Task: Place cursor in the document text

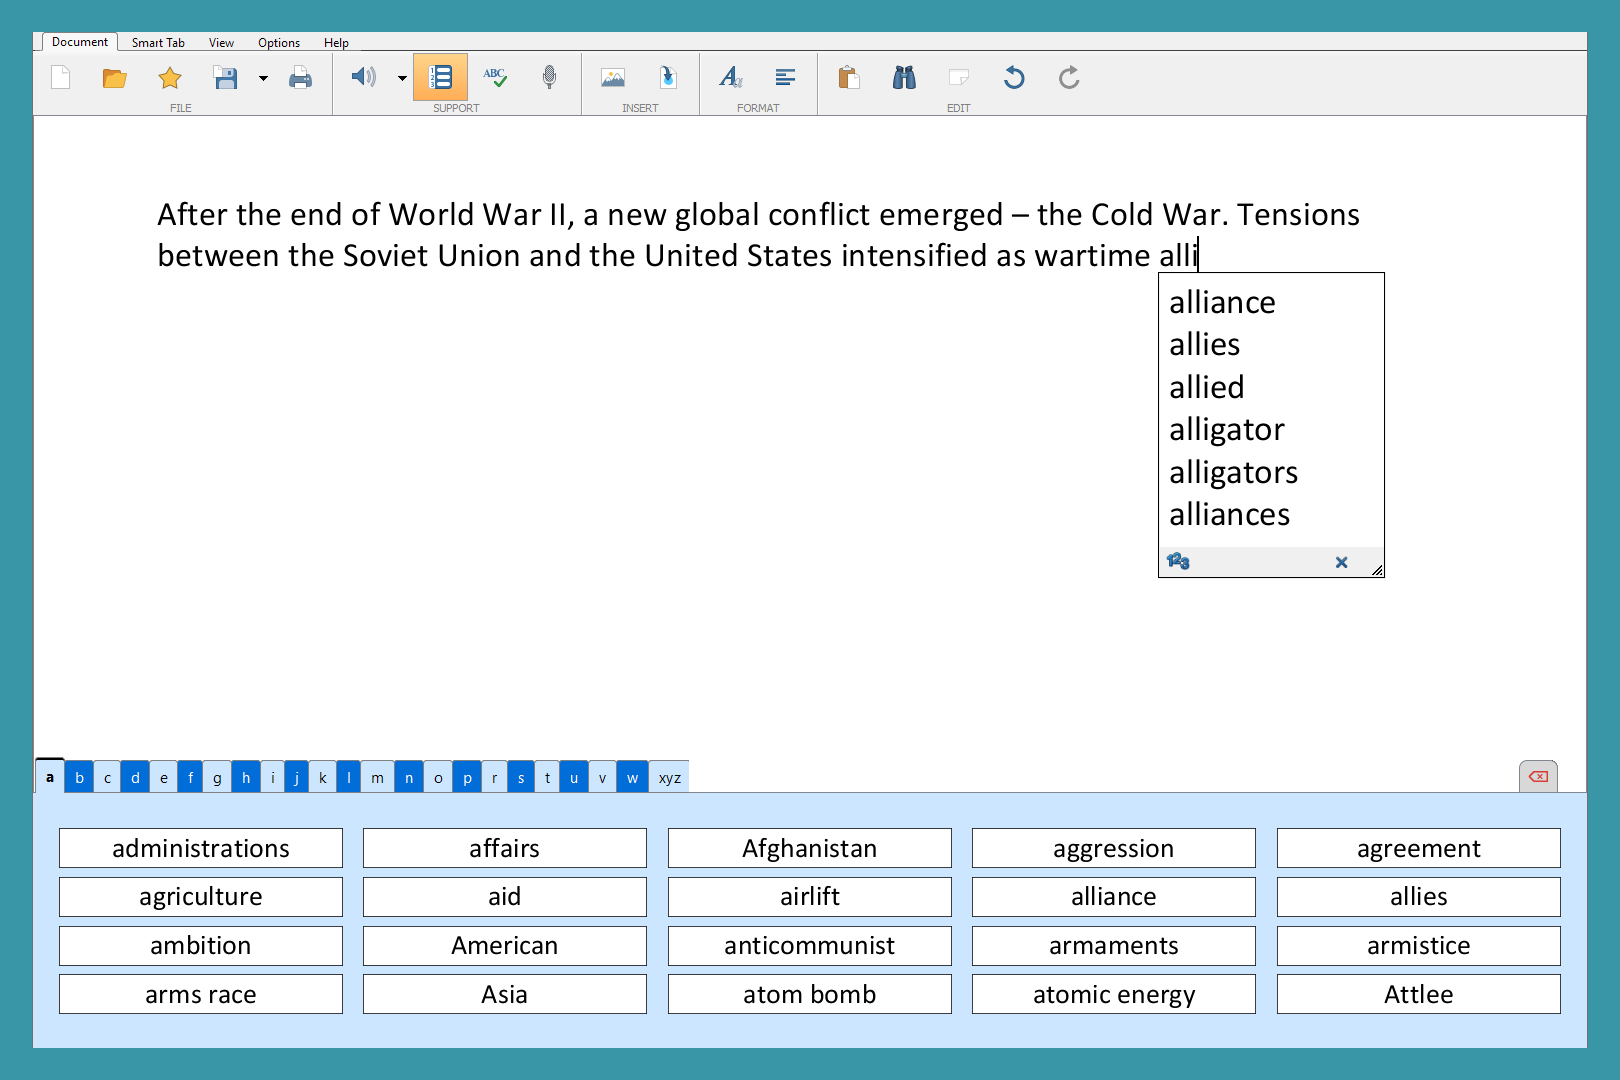Action: click(758, 235)
